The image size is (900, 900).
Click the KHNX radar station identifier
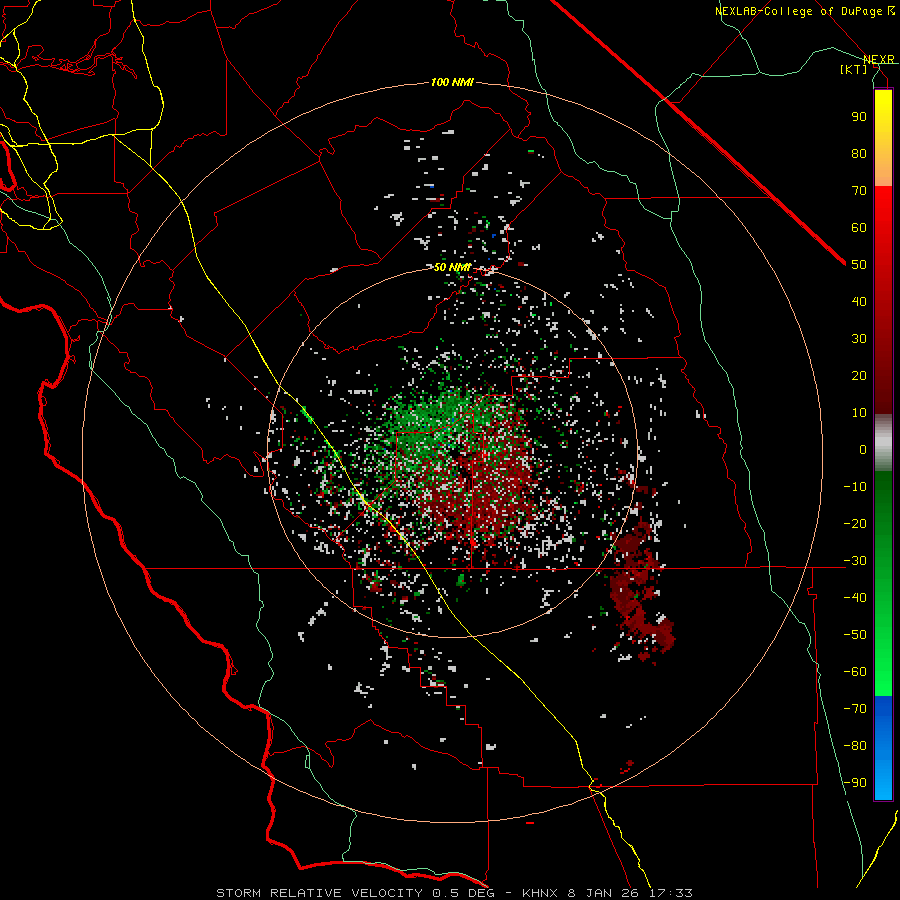click(x=543, y=893)
